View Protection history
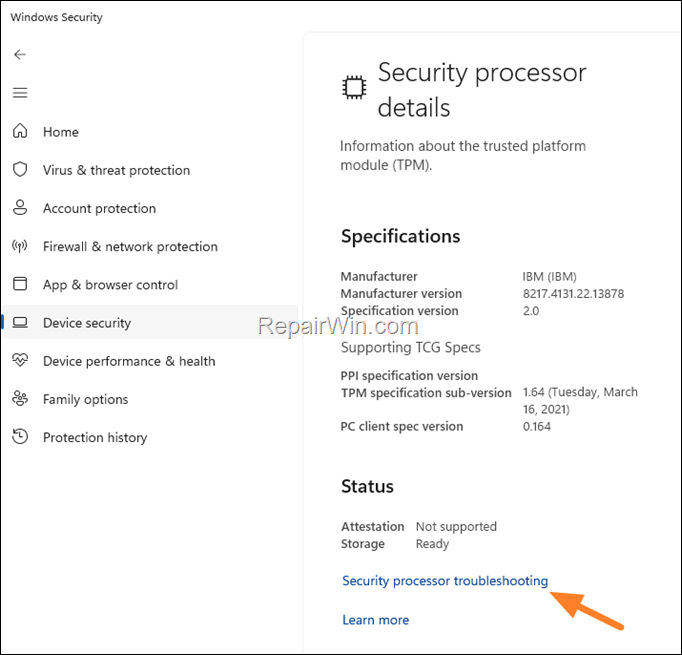The height and width of the screenshot is (655, 682). pos(95,437)
